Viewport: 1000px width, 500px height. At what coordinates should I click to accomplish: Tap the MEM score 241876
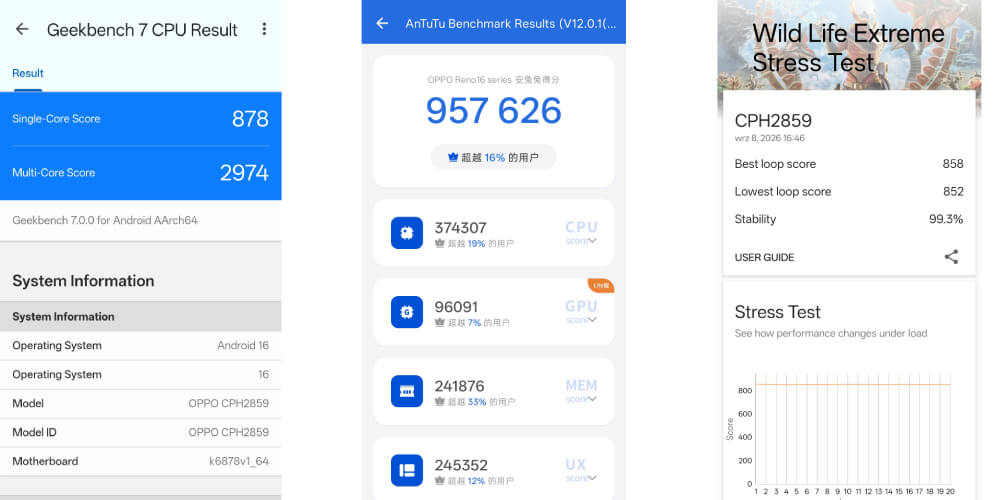[x=459, y=386]
